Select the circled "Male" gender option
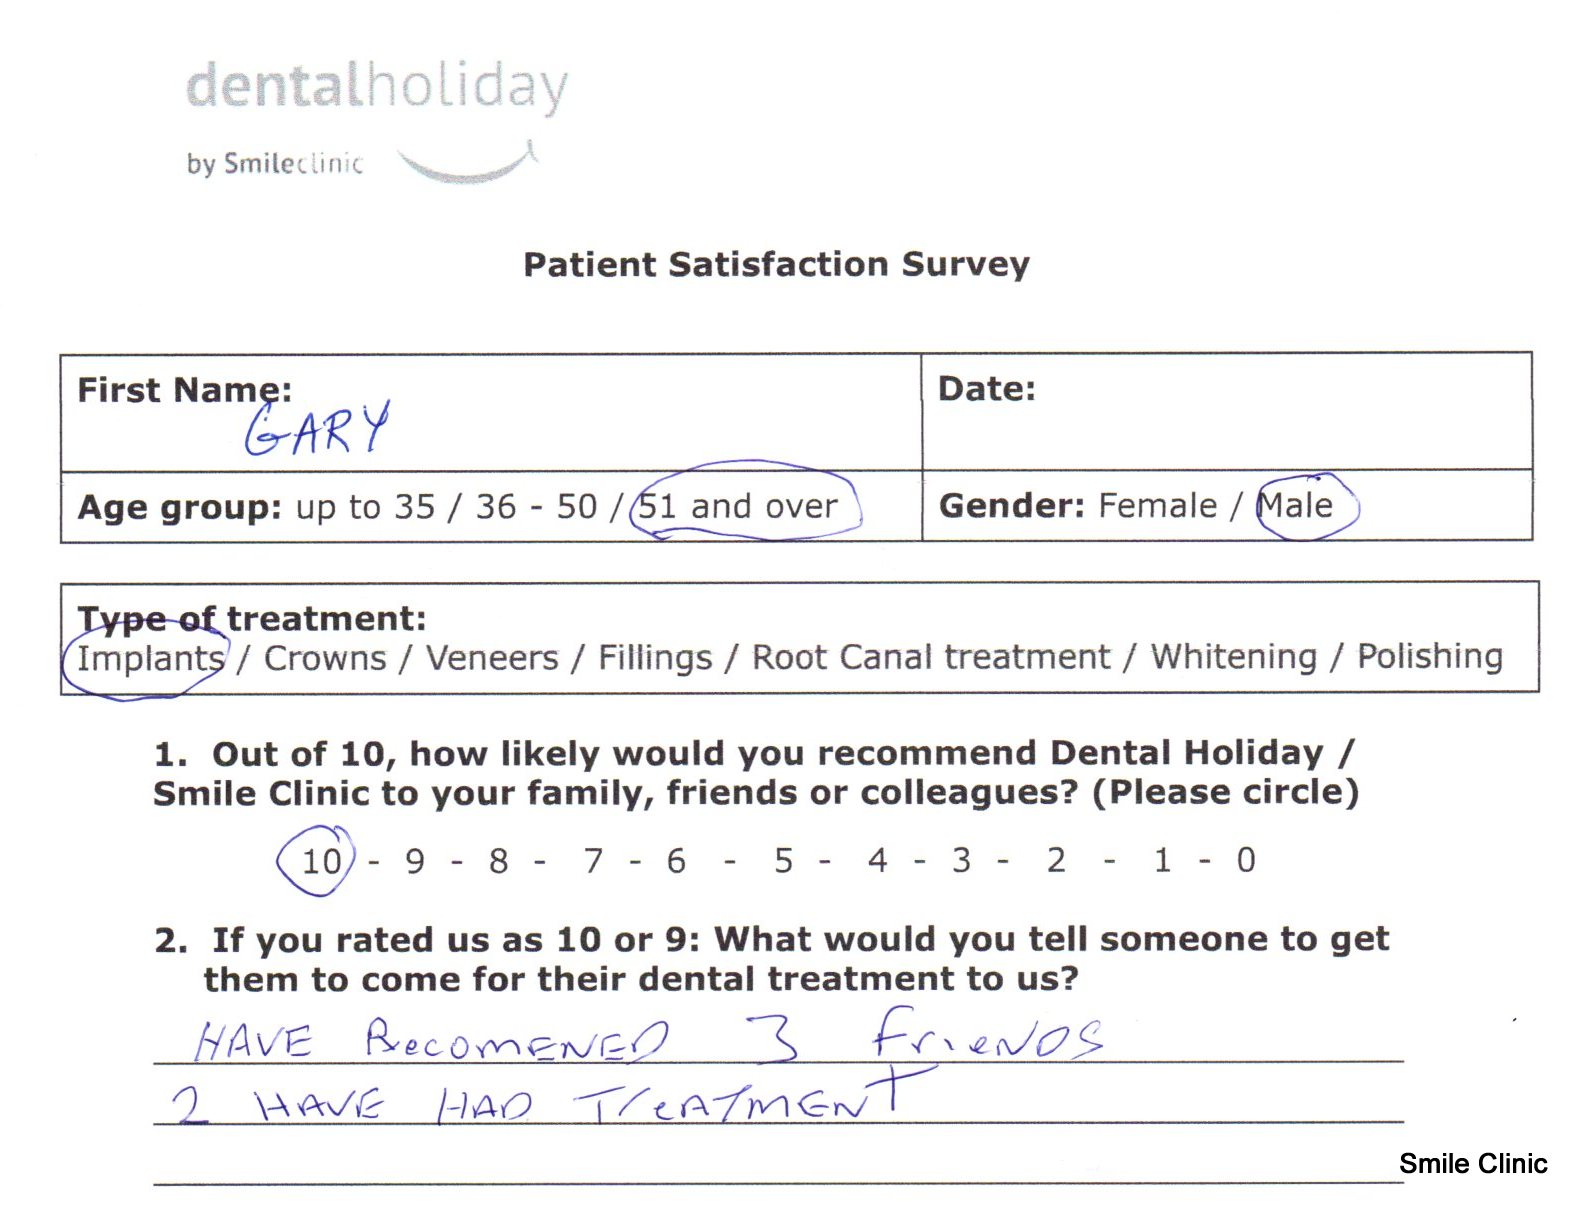 click(1295, 506)
